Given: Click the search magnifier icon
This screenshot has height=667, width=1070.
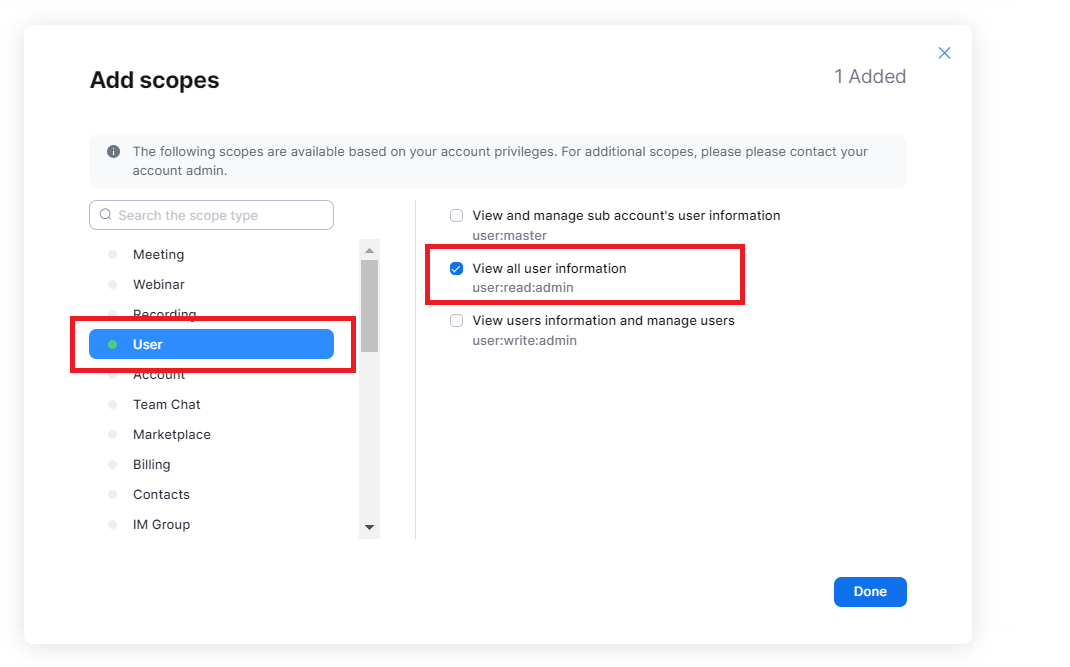Looking at the screenshot, I should point(105,214).
